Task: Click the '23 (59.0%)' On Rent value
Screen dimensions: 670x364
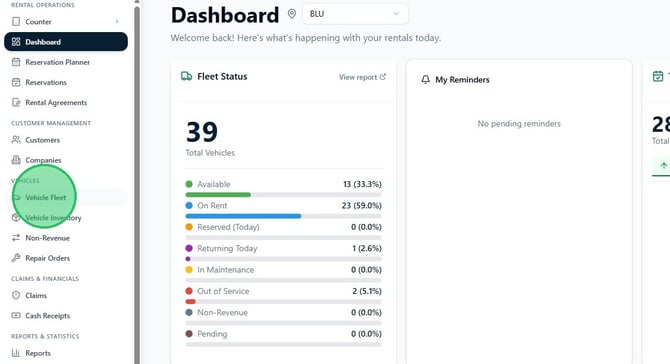Action: click(x=361, y=205)
